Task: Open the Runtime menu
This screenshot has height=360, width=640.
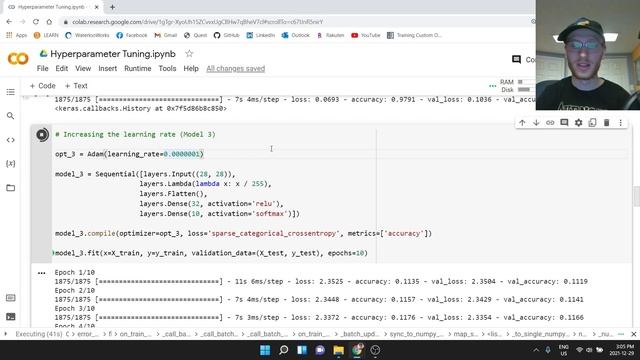Action: tap(138, 69)
